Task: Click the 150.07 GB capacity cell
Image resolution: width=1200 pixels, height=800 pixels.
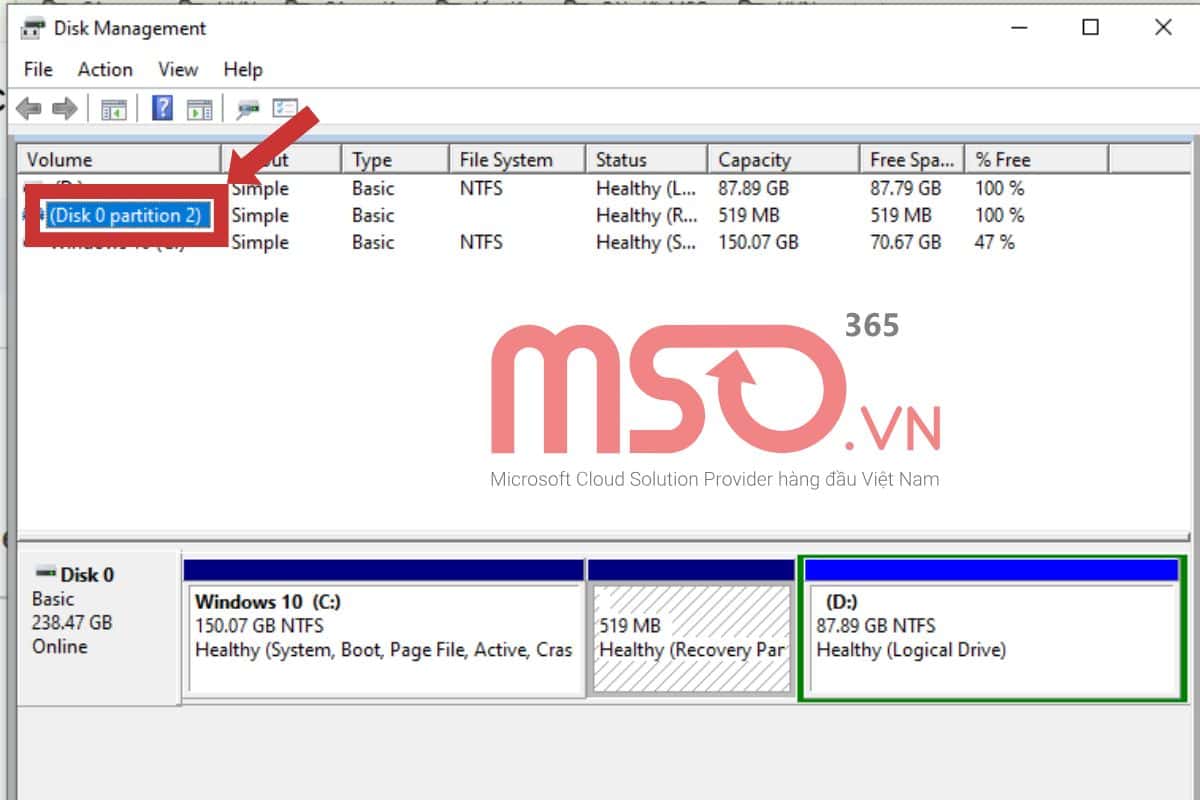Action: 759,242
